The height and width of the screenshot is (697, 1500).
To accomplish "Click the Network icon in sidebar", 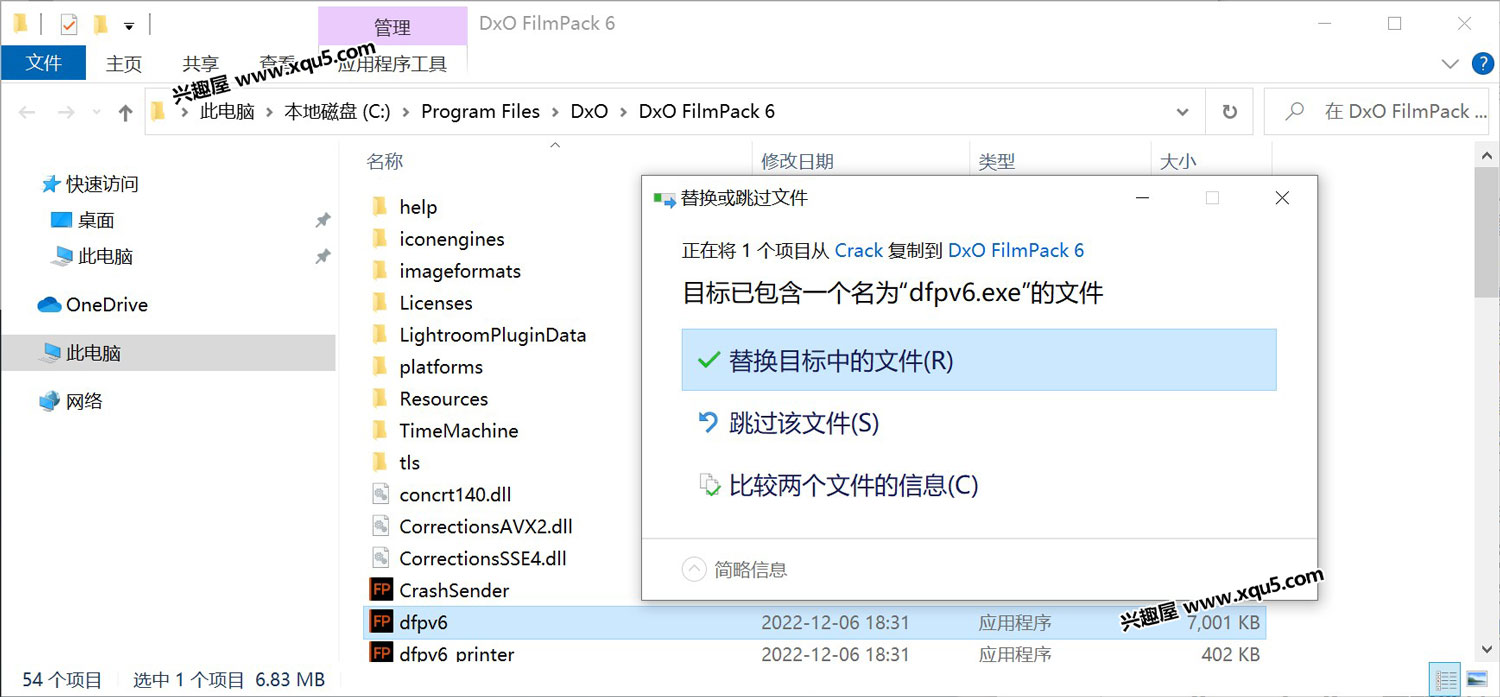I will click(50, 401).
